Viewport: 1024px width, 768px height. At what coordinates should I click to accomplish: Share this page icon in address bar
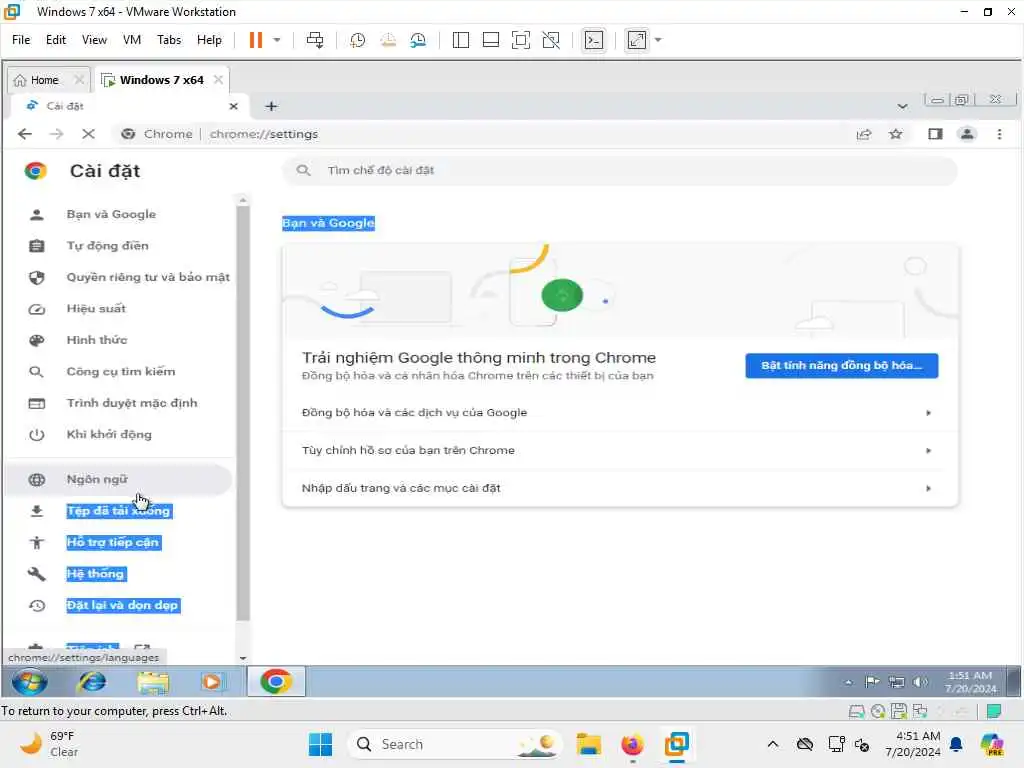[864, 134]
